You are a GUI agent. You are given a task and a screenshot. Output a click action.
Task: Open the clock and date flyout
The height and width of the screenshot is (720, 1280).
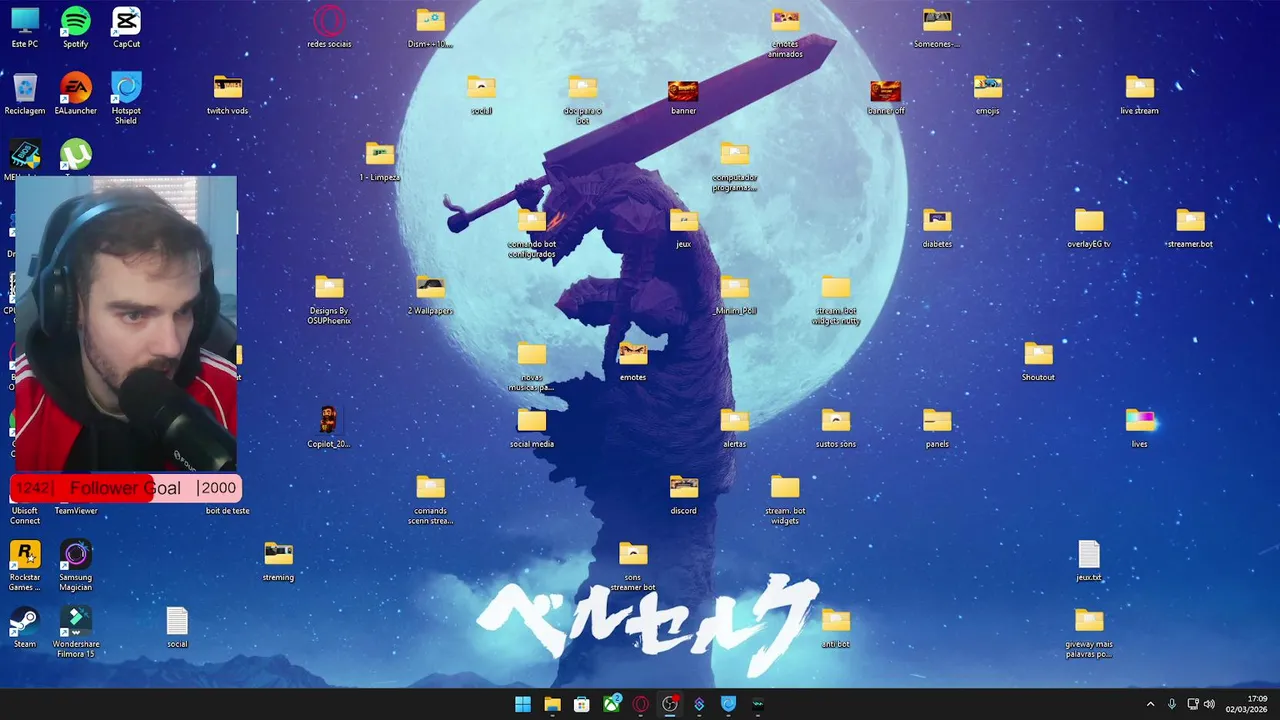click(1248, 704)
